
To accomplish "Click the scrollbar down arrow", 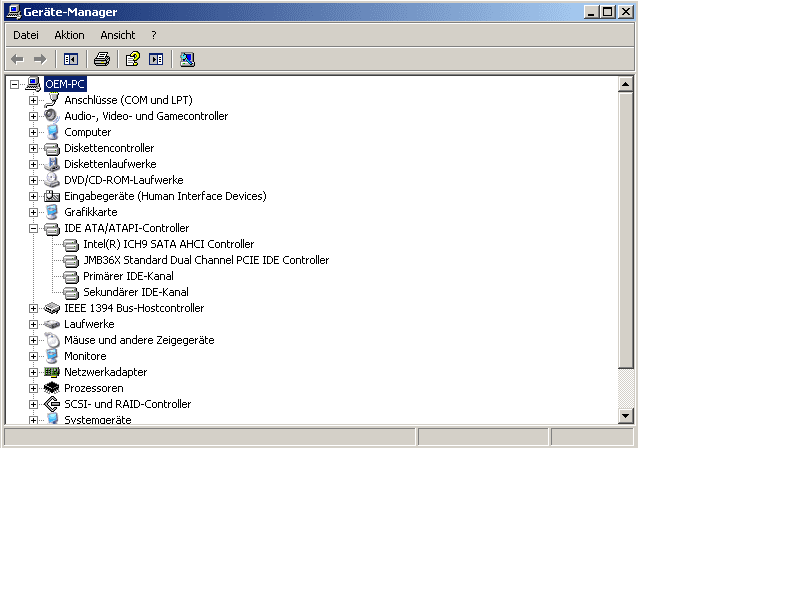I will pyautogui.click(x=626, y=416).
